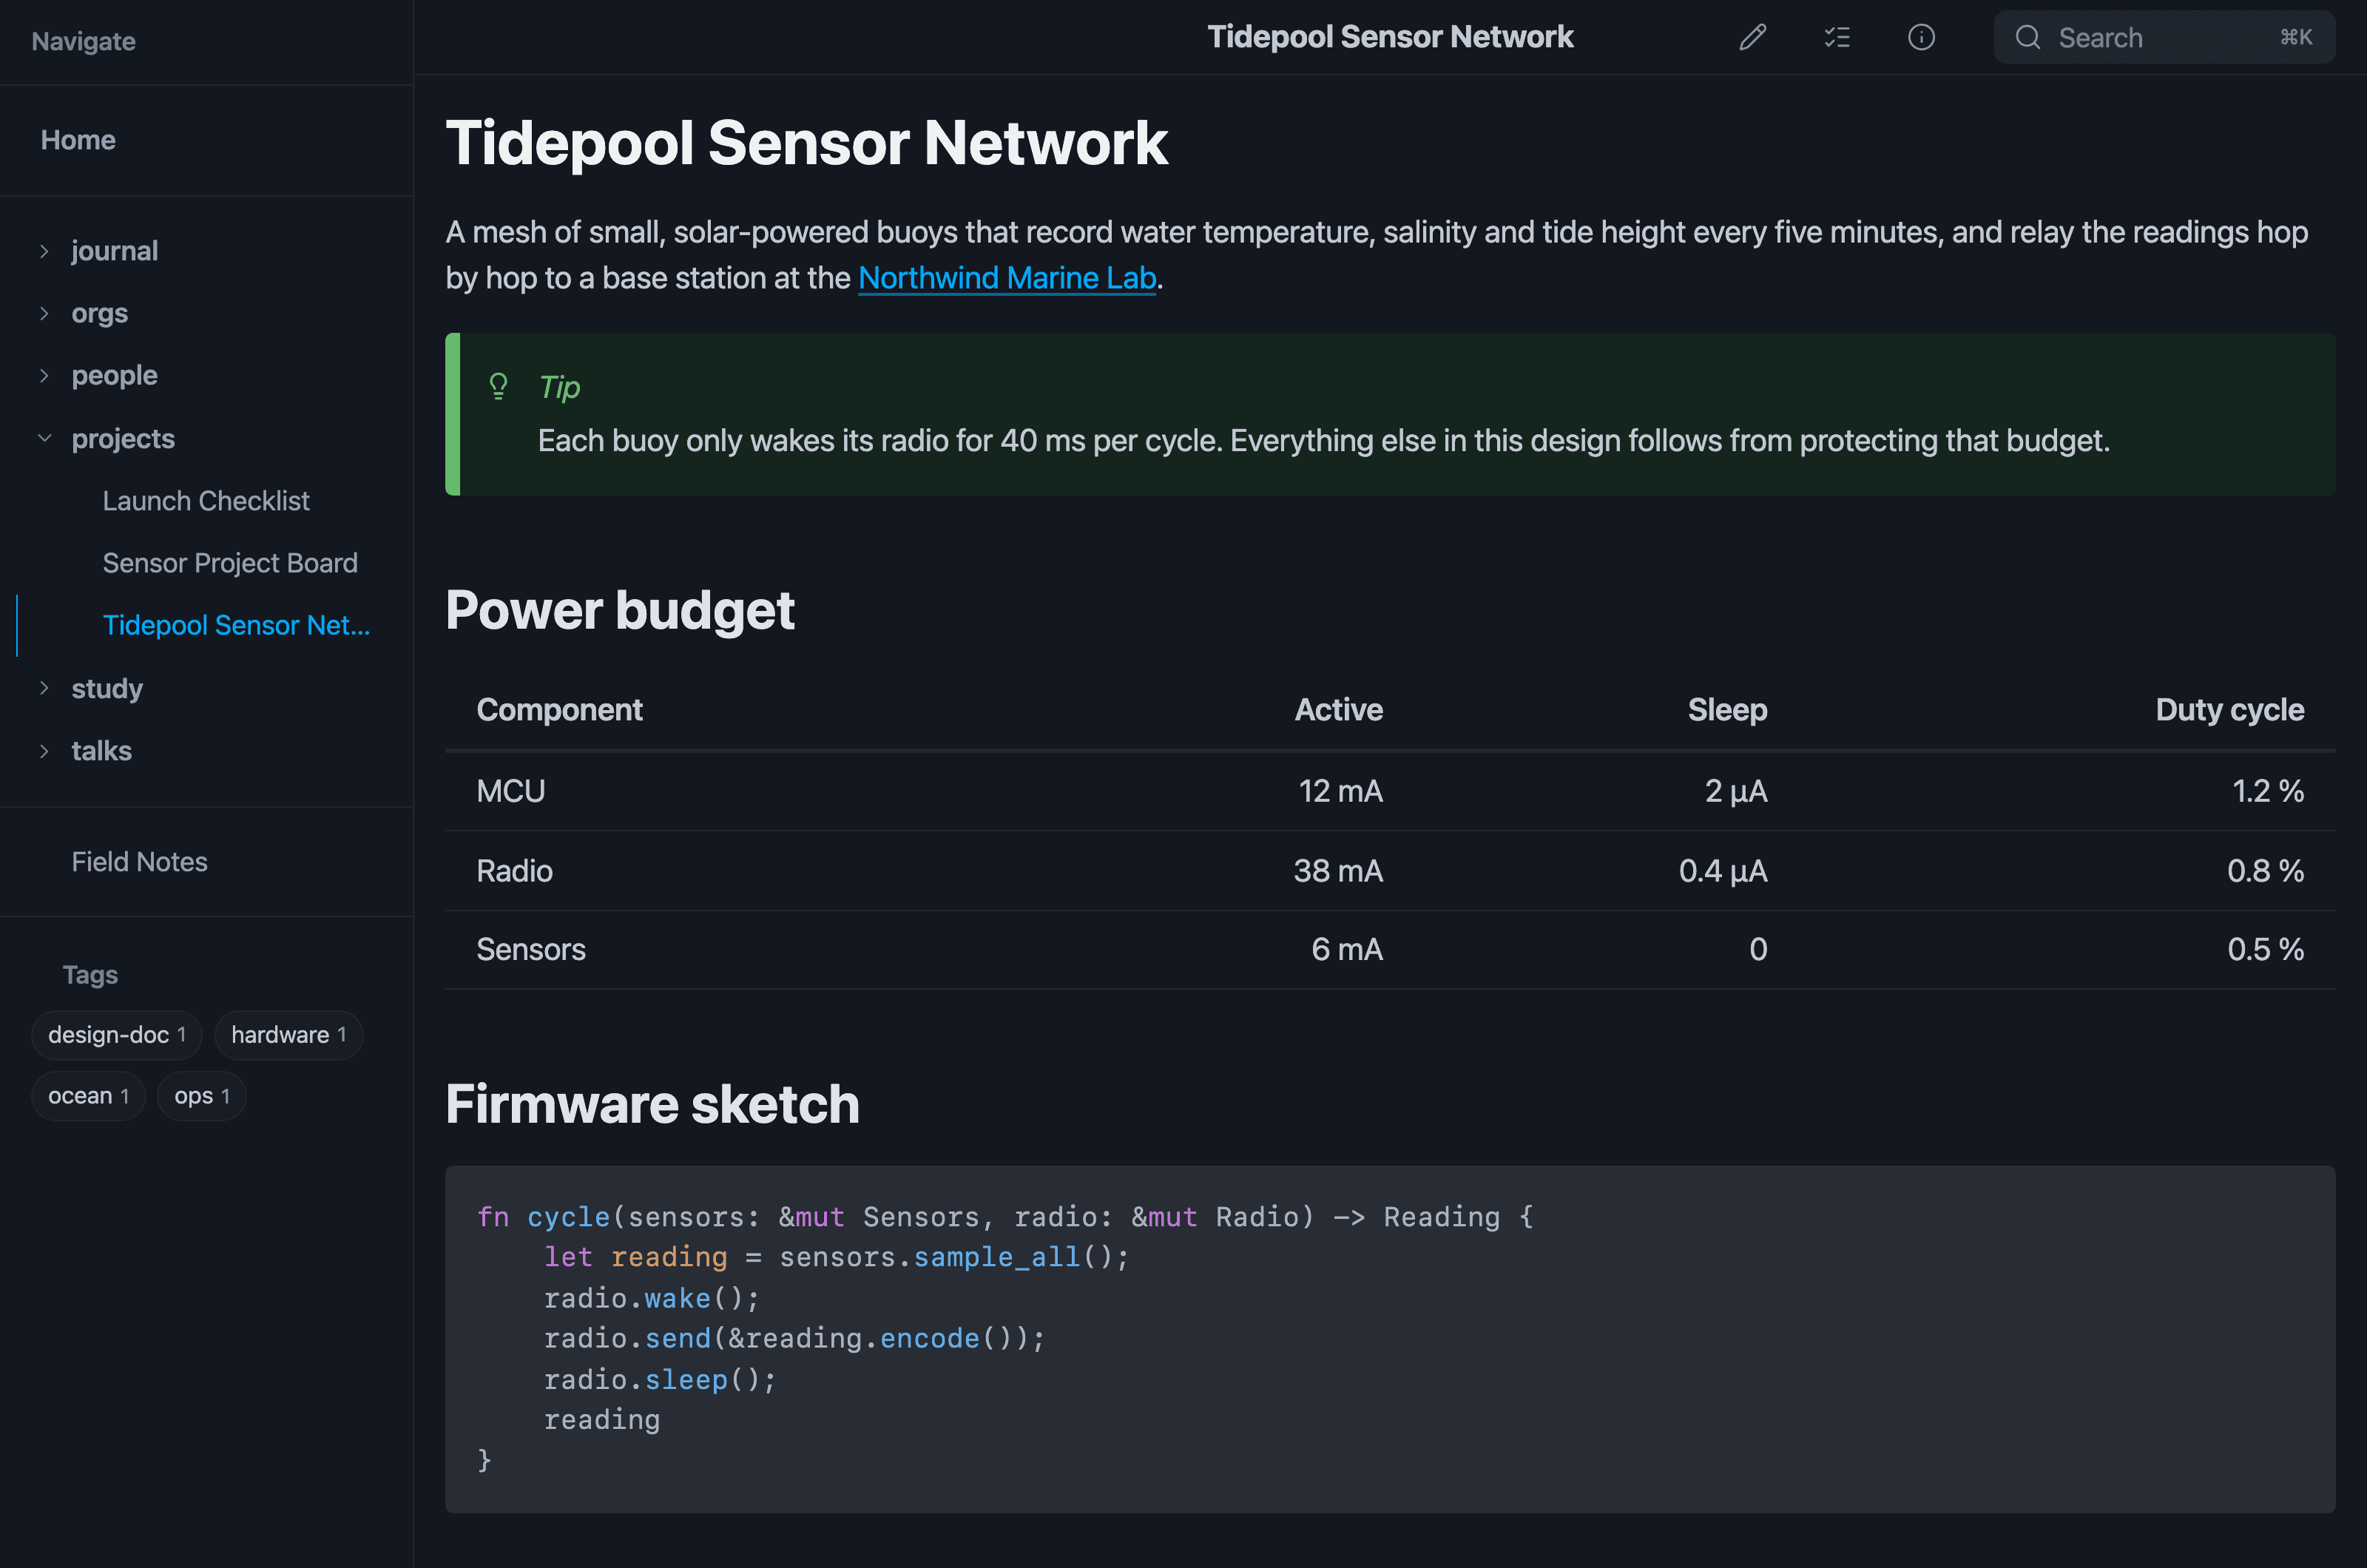
Task: Click the journal folder label
Action: [x=114, y=251]
